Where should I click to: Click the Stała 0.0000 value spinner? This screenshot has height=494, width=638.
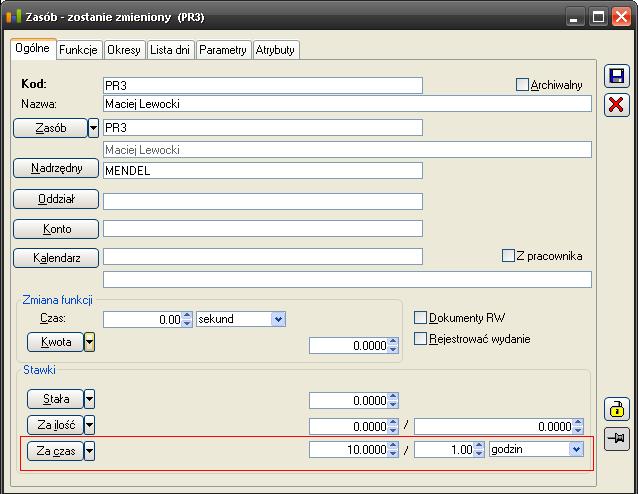click(x=393, y=400)
